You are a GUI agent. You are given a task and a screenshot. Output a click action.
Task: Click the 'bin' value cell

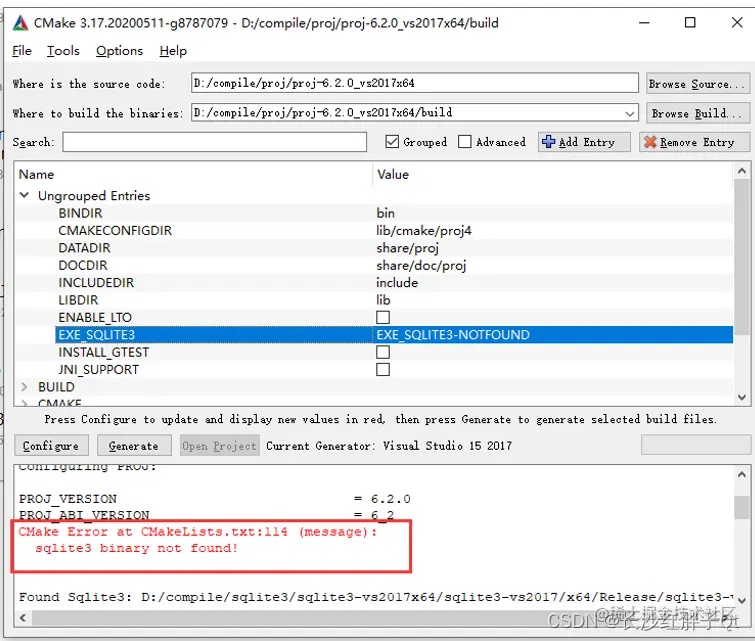pos(385,213)
